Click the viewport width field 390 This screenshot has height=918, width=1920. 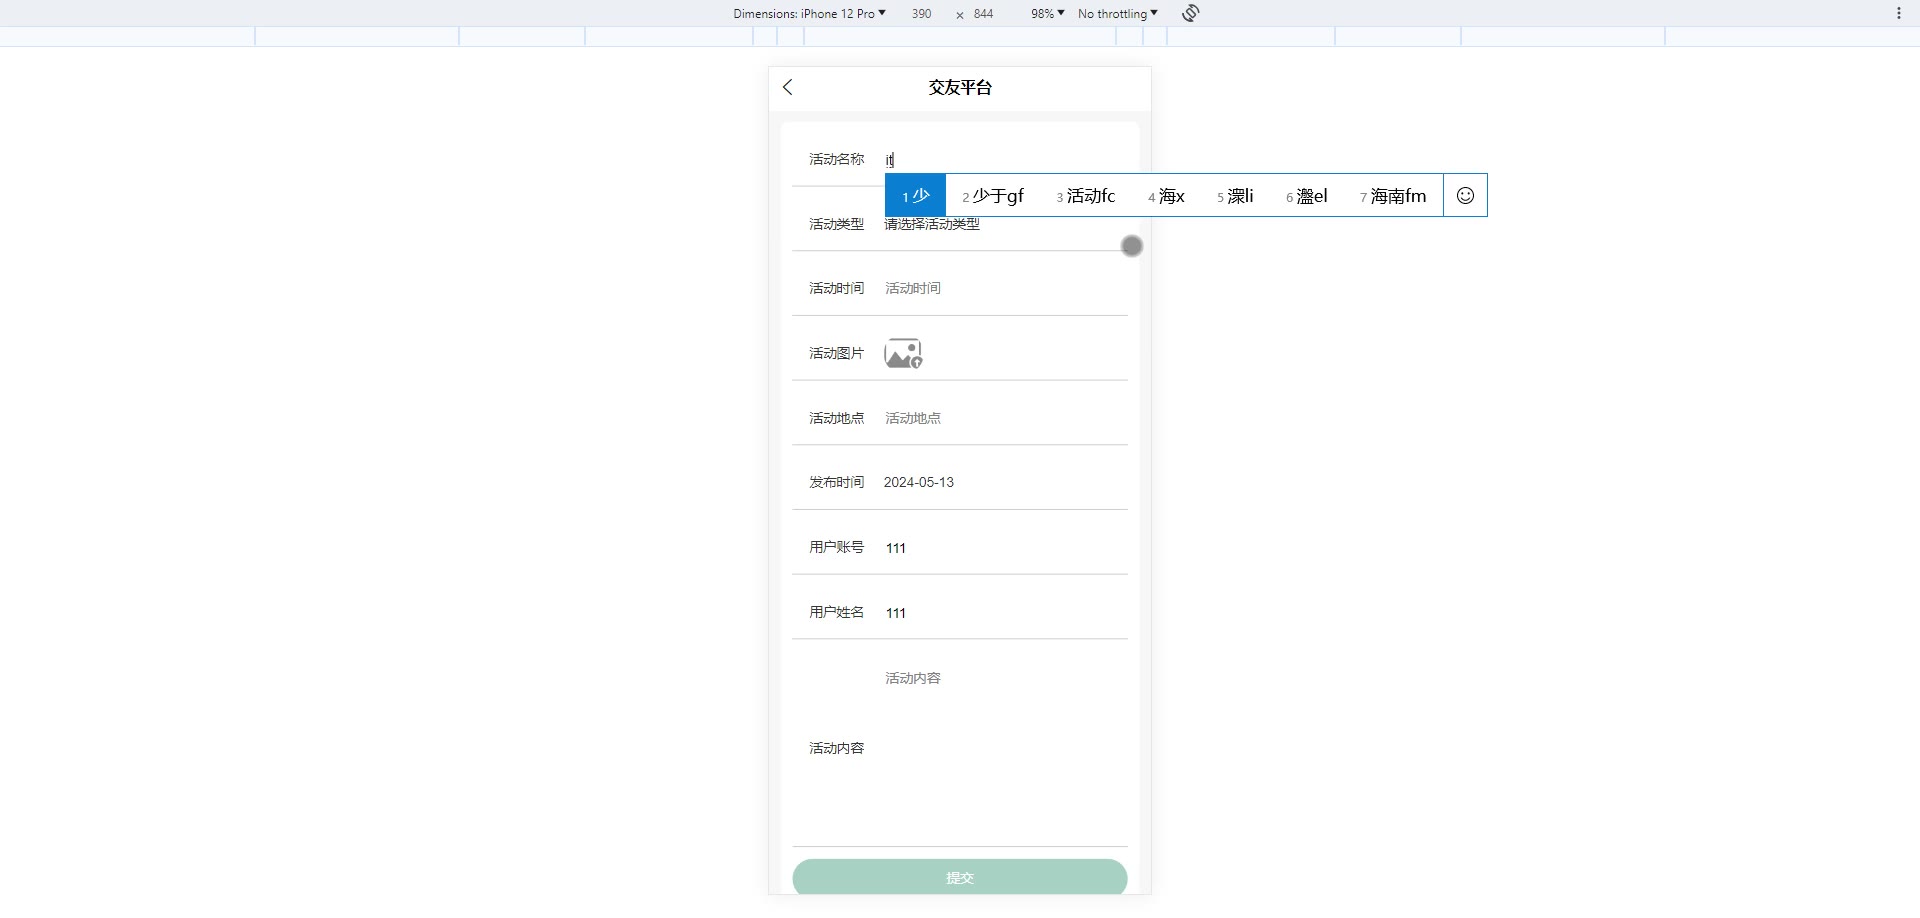(921, 13)
